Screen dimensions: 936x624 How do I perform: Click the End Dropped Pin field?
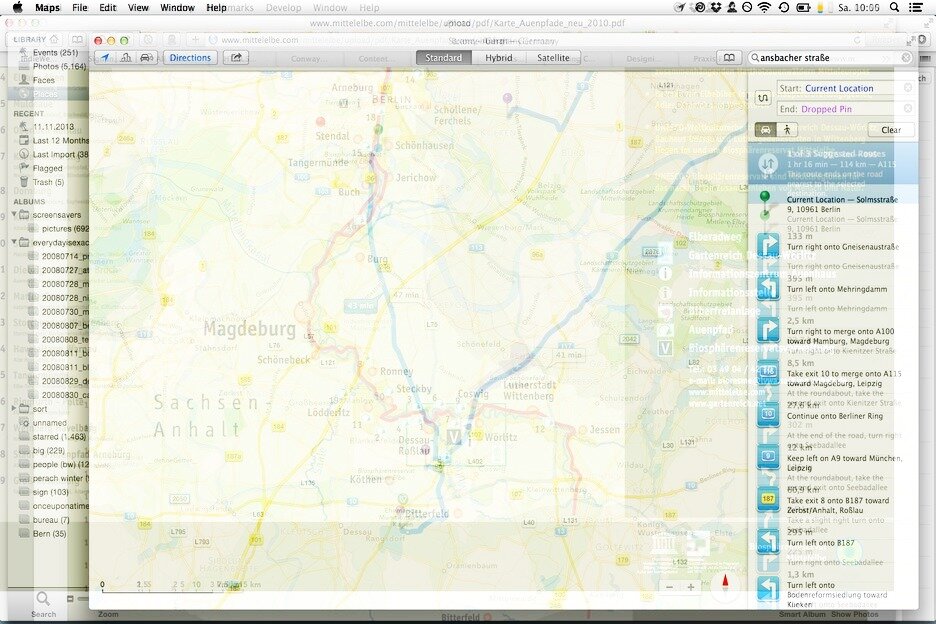(x=845, y=109)
